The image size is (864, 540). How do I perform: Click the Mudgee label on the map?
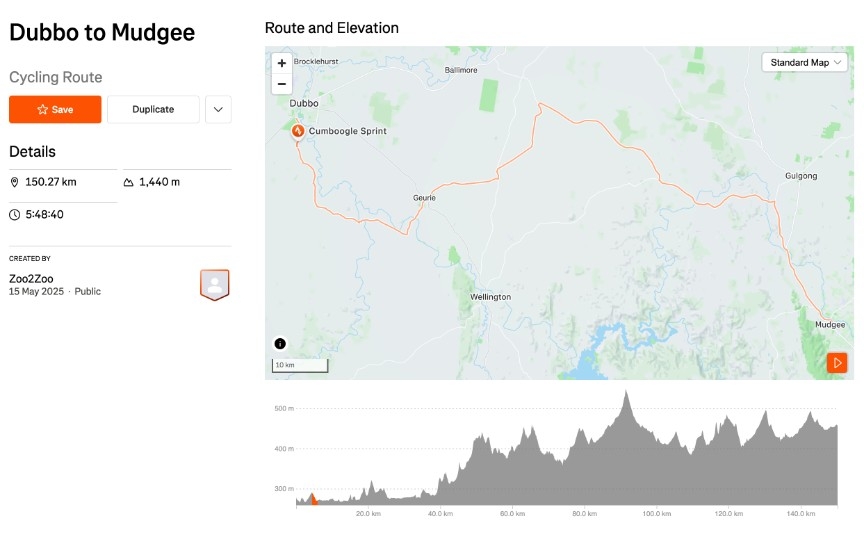(x=830, y=325)
